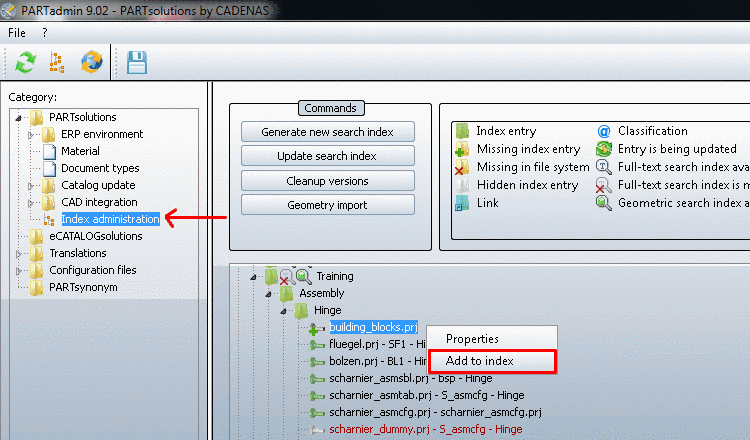Screen dimensions: 750x440
Task: Open the ? help menu
Action: [44, 33]
